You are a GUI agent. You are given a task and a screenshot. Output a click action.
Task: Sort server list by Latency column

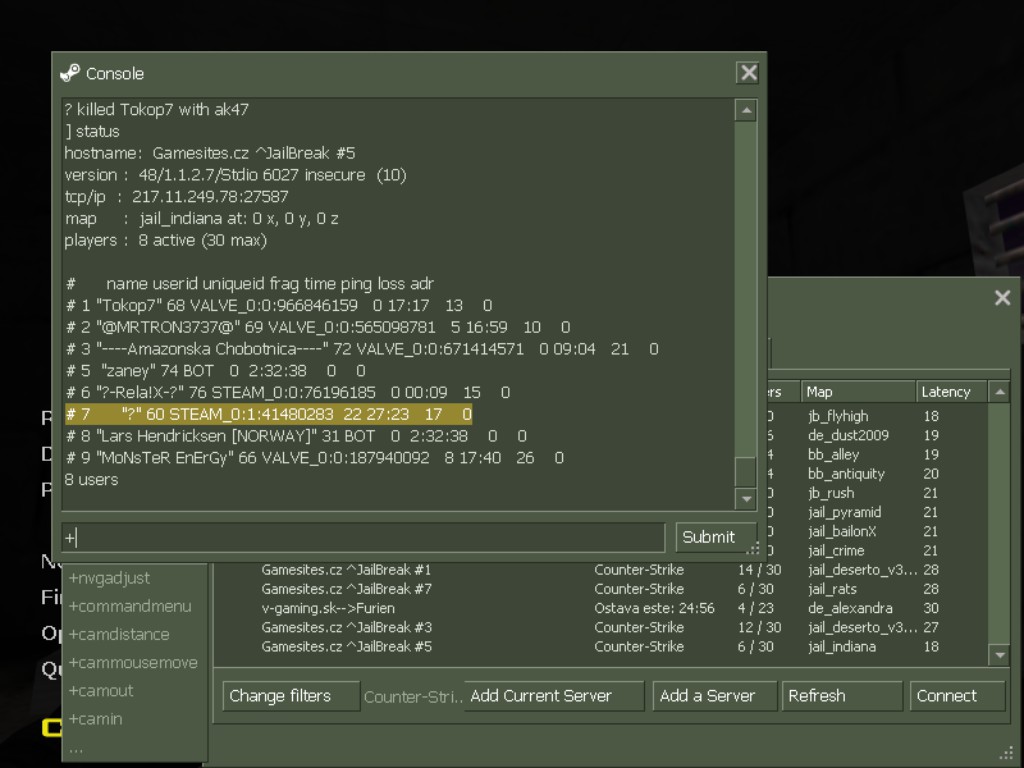point(952,392)
